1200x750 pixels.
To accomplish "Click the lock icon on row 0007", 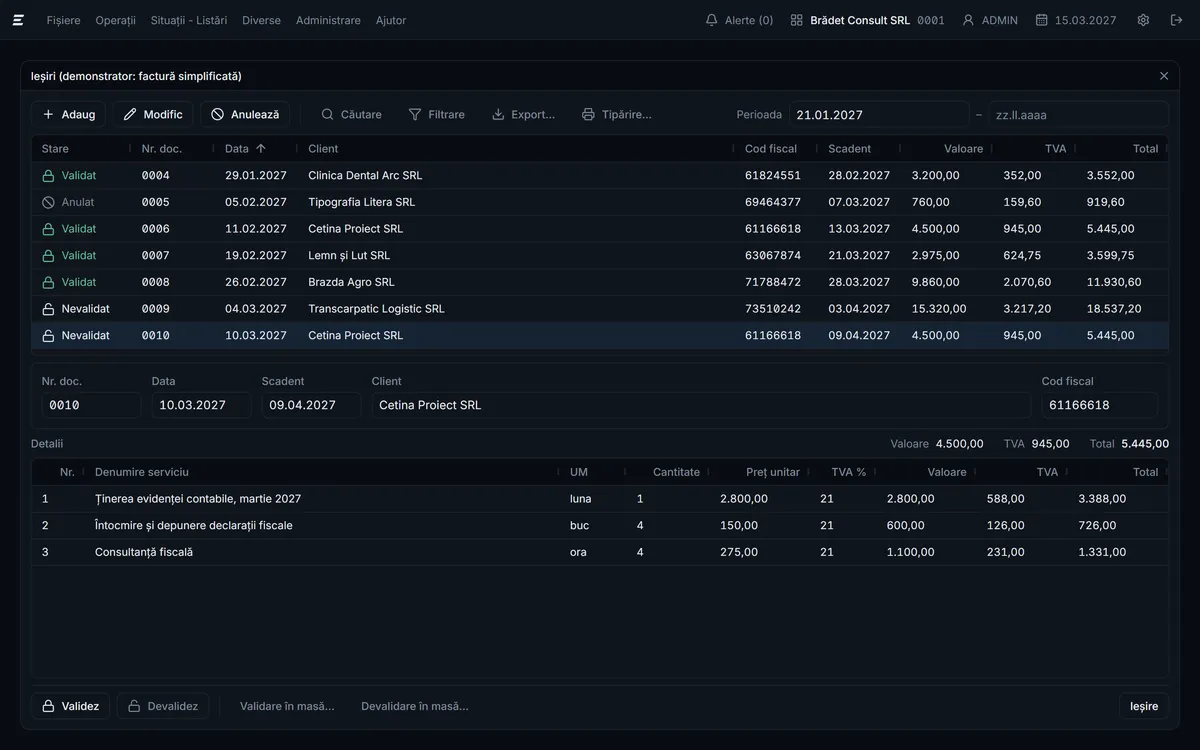I will (x=48, y=256).
